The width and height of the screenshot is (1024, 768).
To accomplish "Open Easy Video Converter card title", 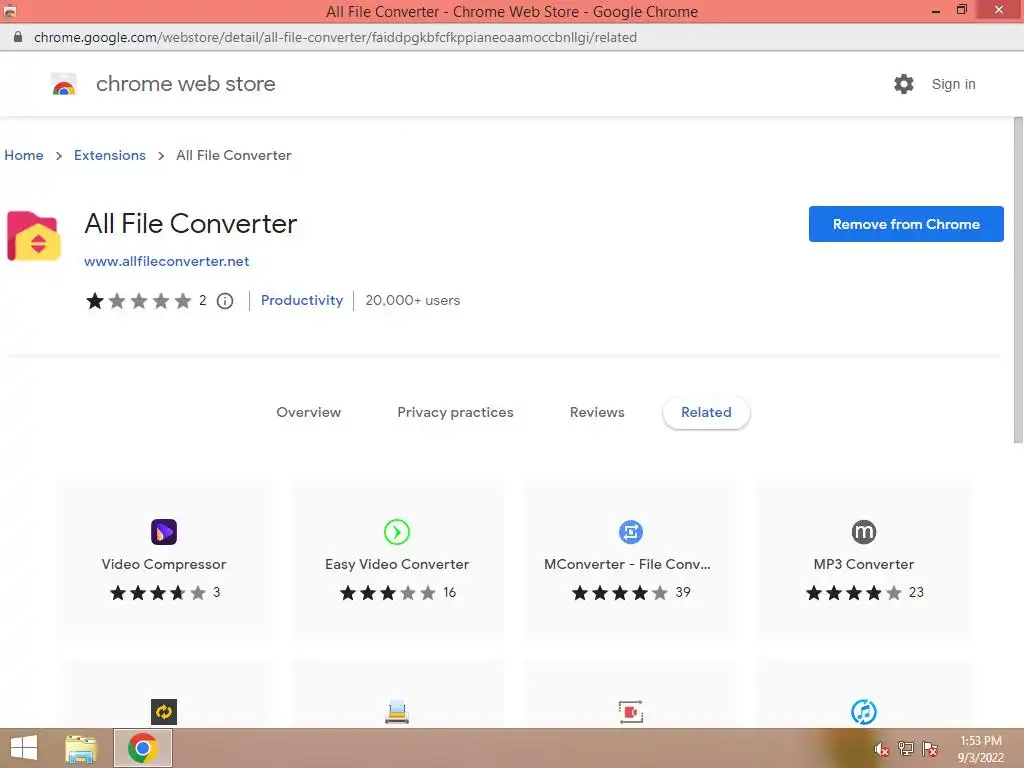I will pyautogui.click(x=397, y=564).
